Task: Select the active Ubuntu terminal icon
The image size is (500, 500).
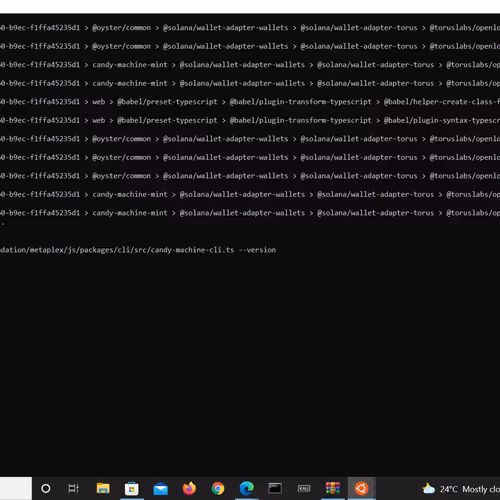Action: pos(361,489)
